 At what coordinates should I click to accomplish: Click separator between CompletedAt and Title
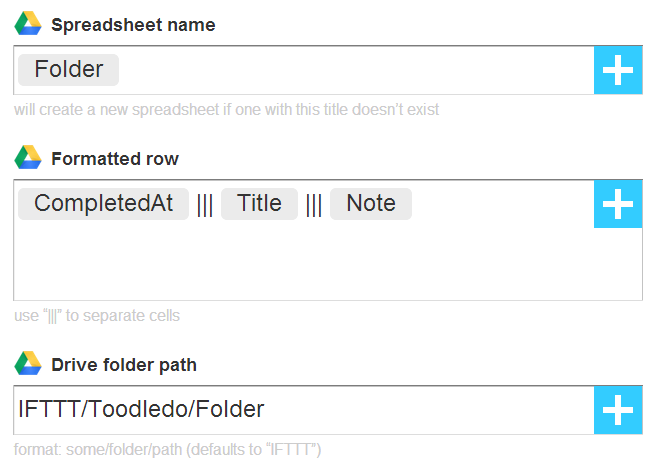[x=205, y=205]
